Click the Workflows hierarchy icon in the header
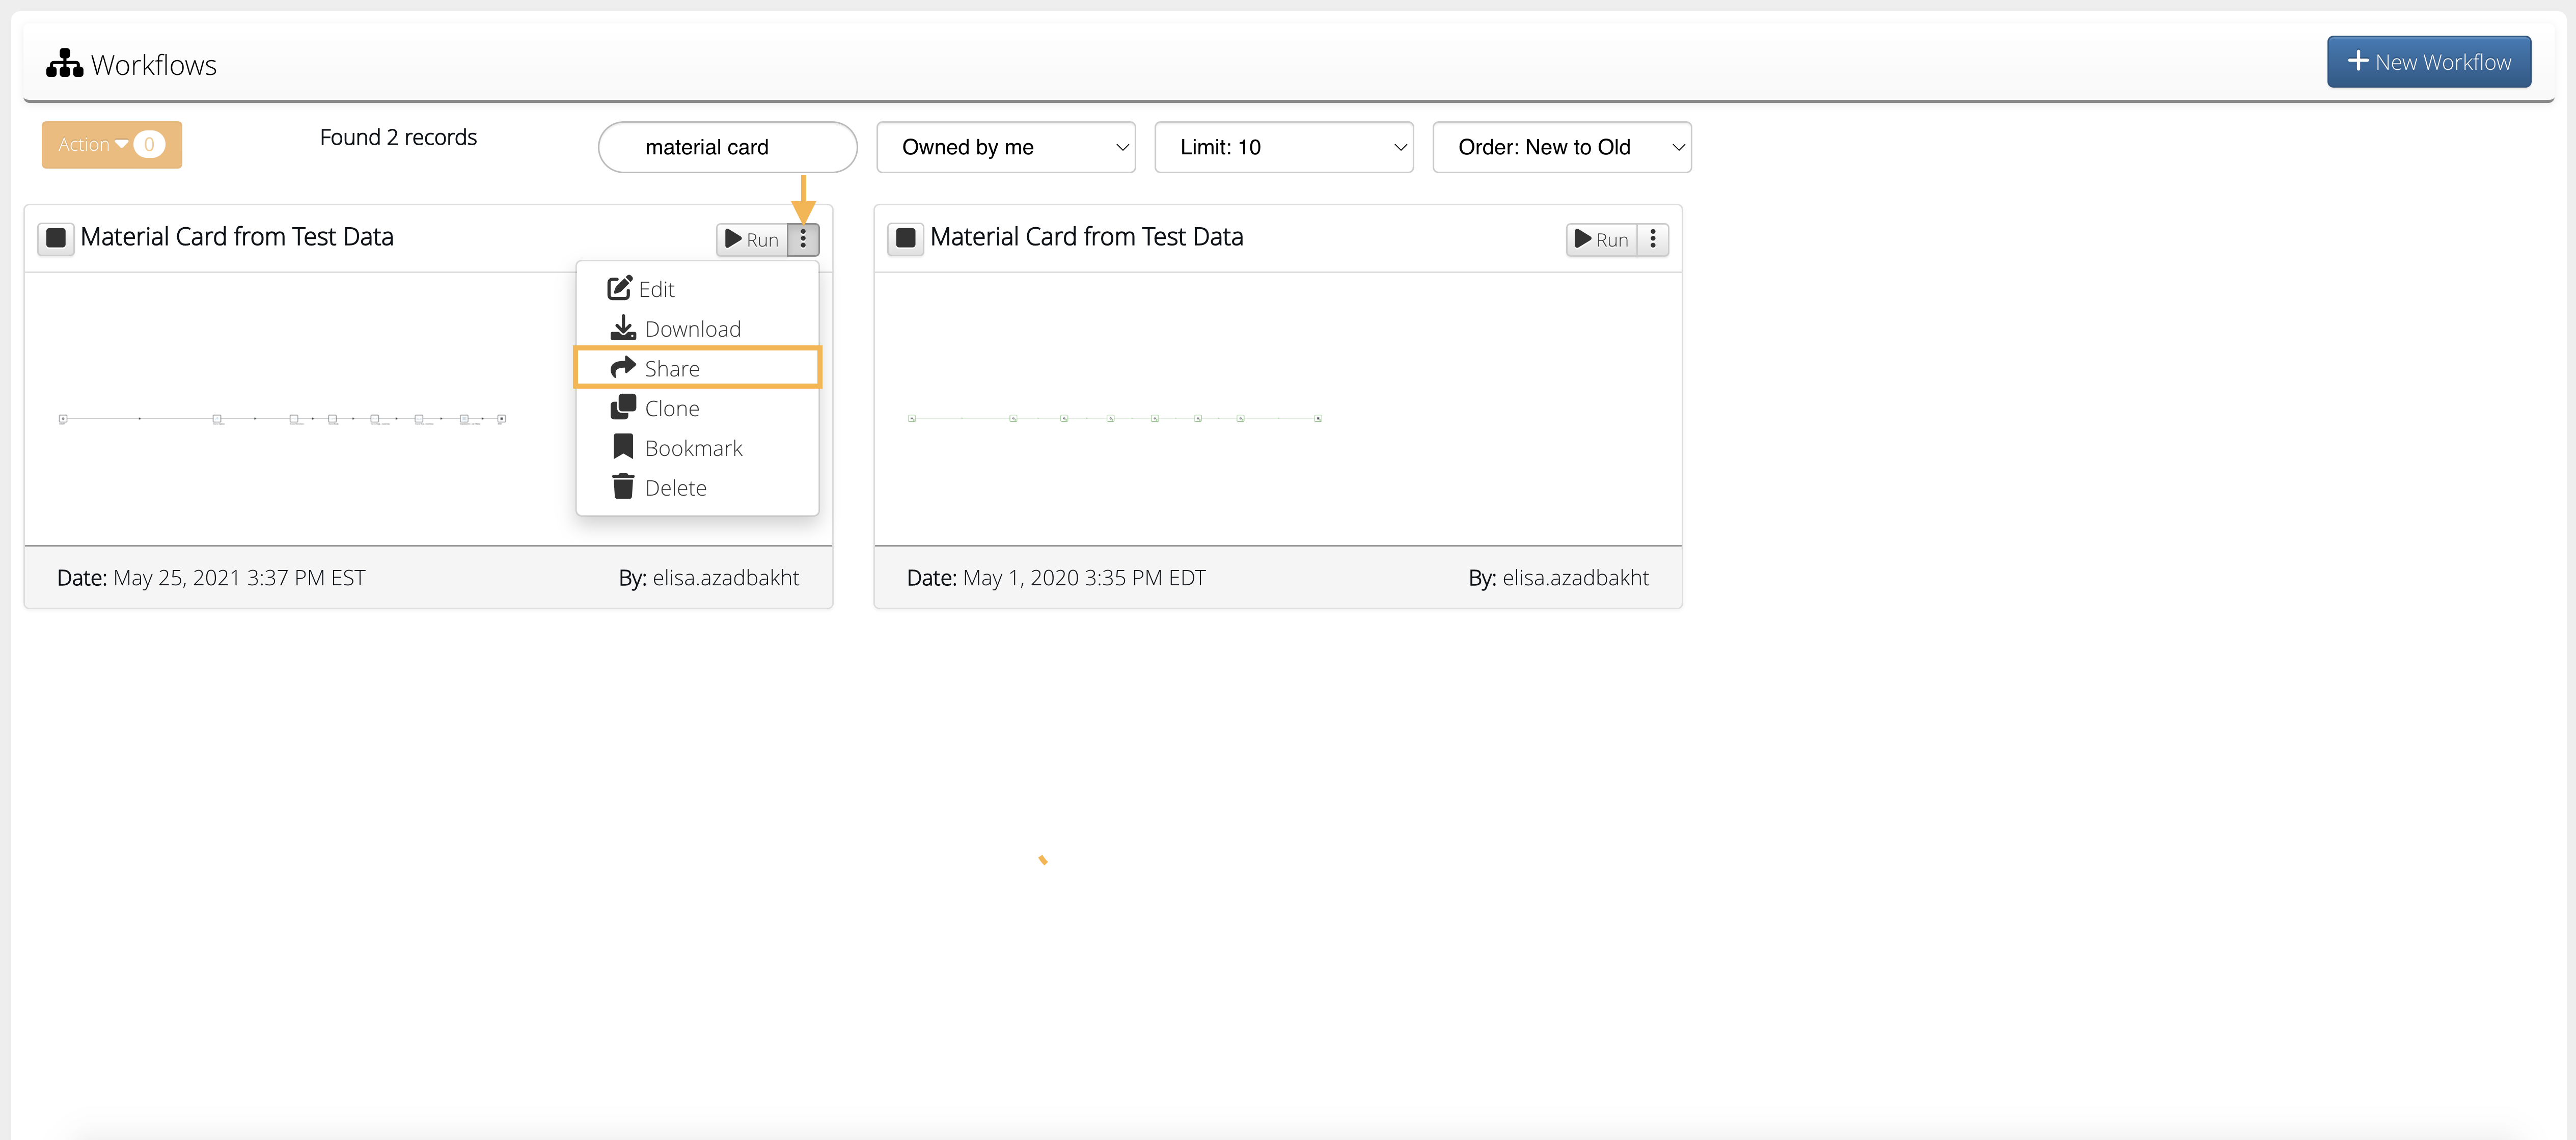Viewport: 2576px width, 1140px height. [x=64, y=63]
